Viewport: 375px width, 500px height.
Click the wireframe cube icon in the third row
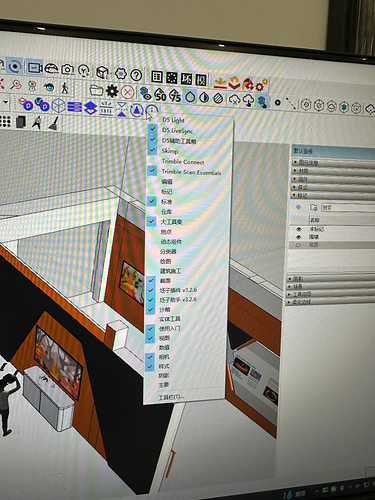(x=59, y=106)
